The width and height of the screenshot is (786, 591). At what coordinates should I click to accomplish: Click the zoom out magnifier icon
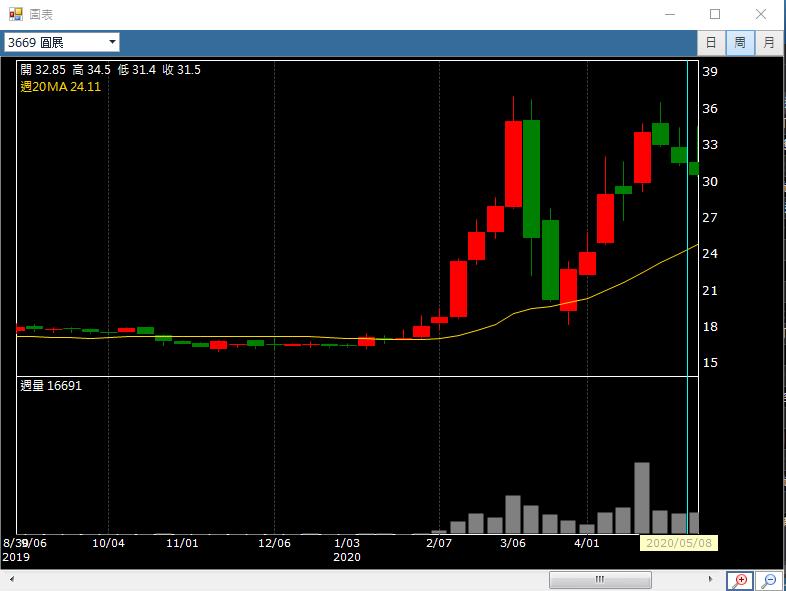click(x=769, y=580)
